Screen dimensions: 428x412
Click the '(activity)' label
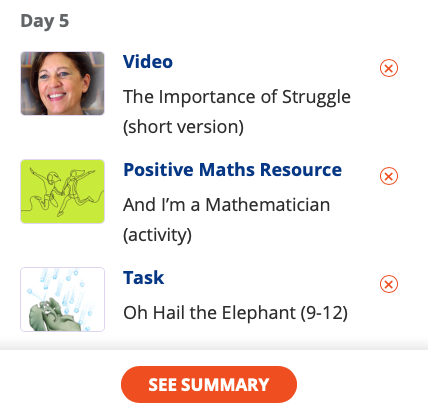(x=157, y=235)
